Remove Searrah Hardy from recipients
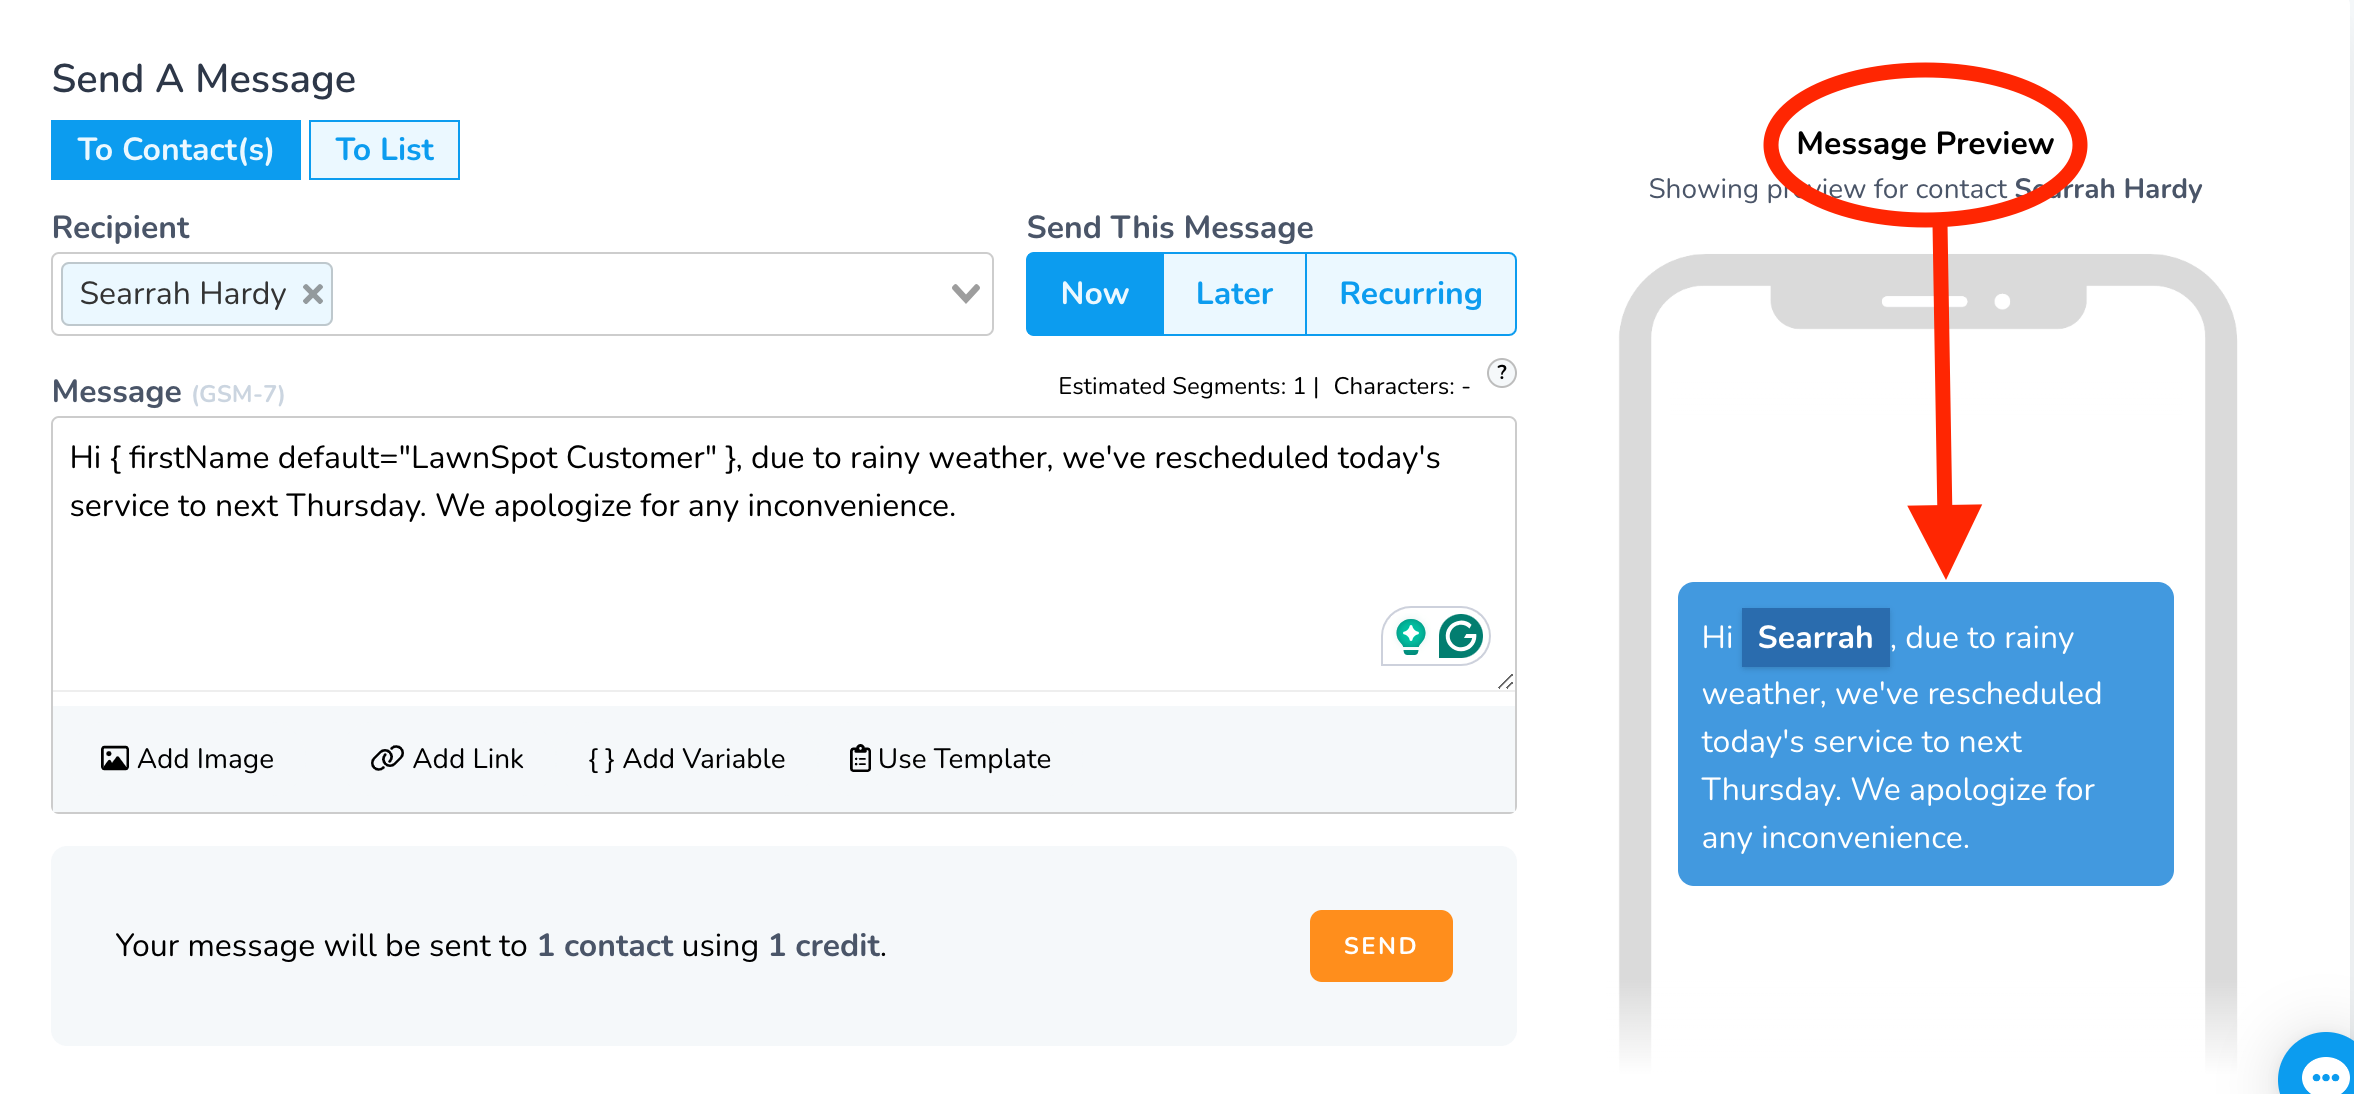Screen dimensions: 2354x1094 (313, 294)
